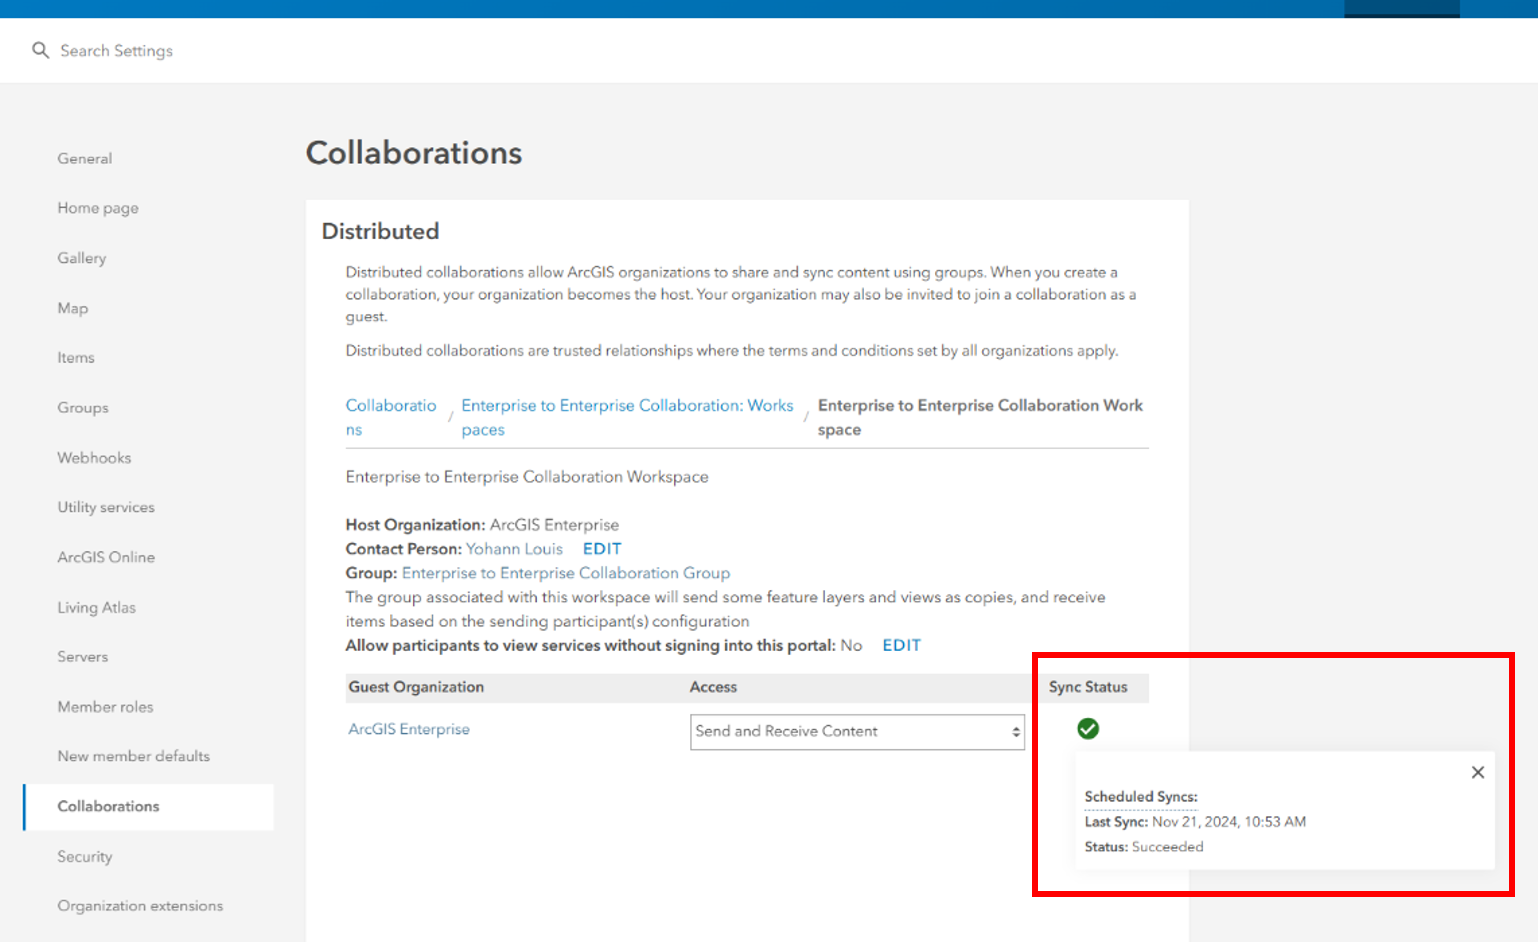The width and height of the screenshot is (1538, 942).
Task: Go to Webhooks settings
Action: (94, 458)
